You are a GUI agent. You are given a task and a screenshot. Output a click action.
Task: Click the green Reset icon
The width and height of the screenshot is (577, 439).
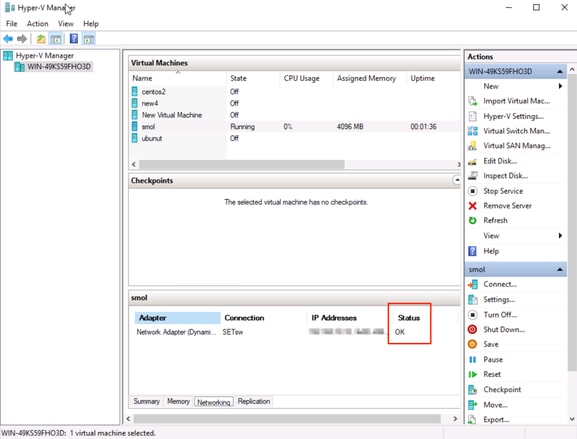click(472, 374)
